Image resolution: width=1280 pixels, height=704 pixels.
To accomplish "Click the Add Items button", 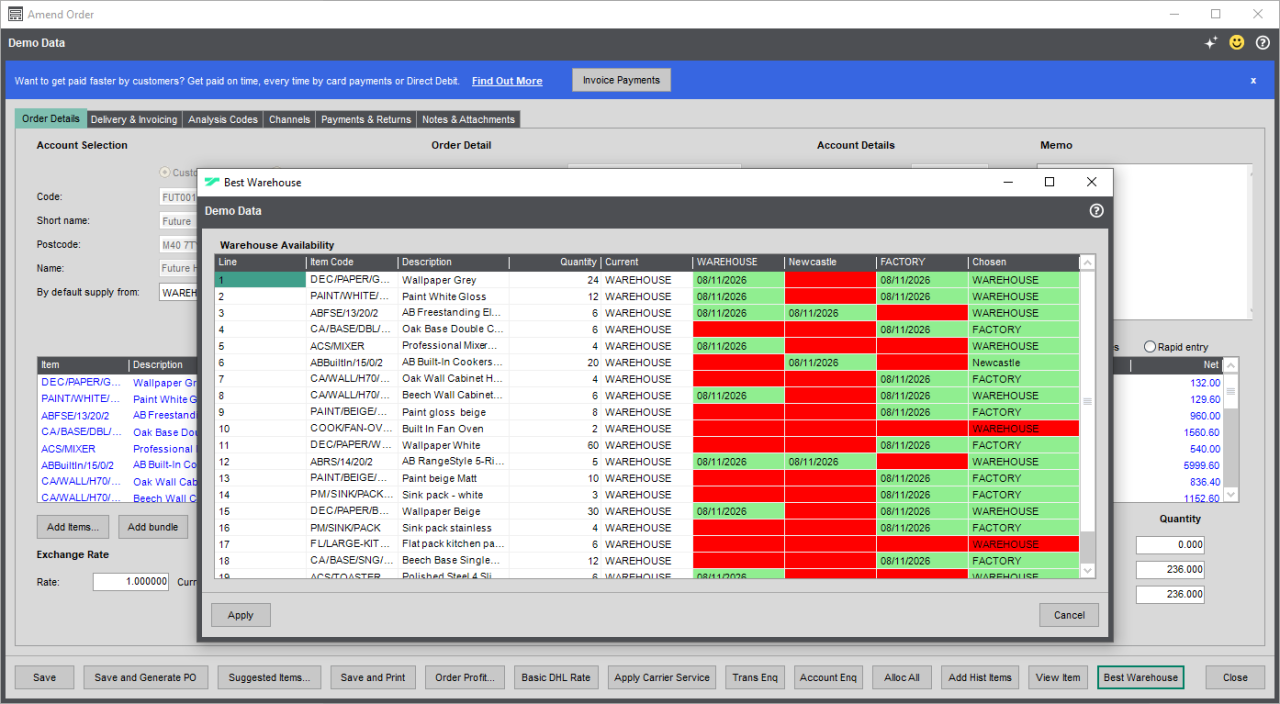I will 73,527.
